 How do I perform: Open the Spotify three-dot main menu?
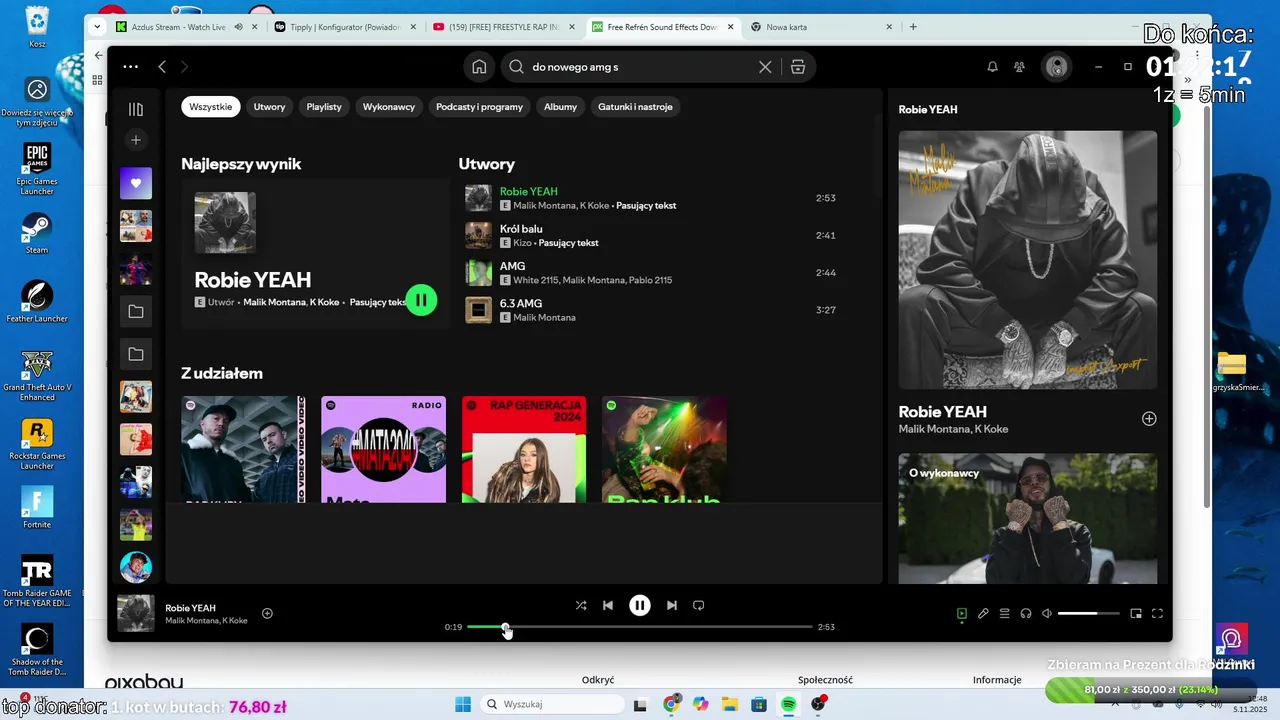click(130, 67)
